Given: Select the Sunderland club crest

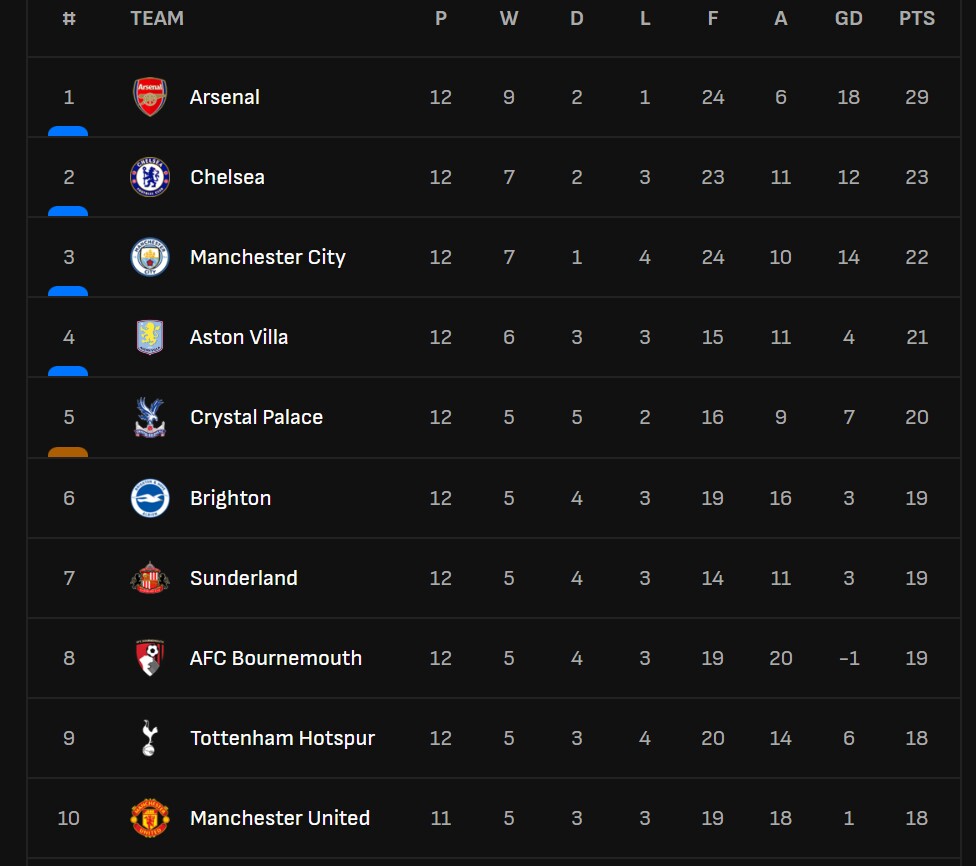Looking at the screenshot, I should 150,578.
